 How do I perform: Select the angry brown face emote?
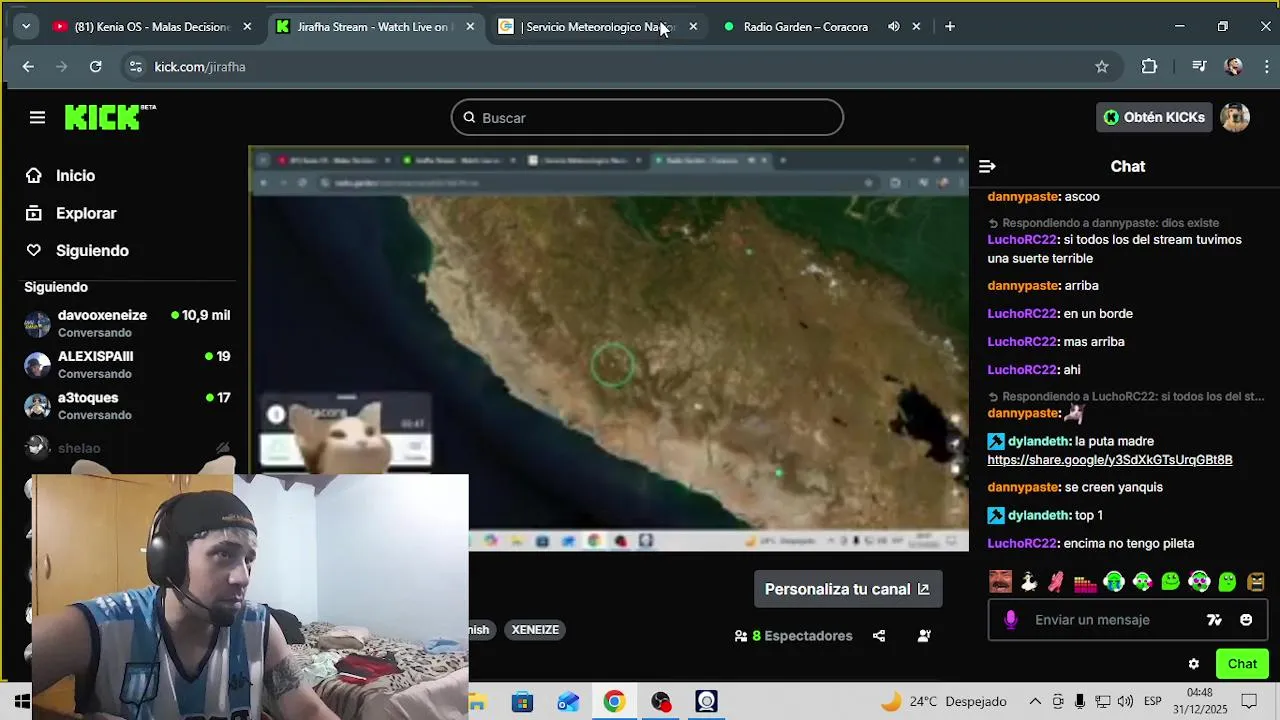coord(1256,581)
